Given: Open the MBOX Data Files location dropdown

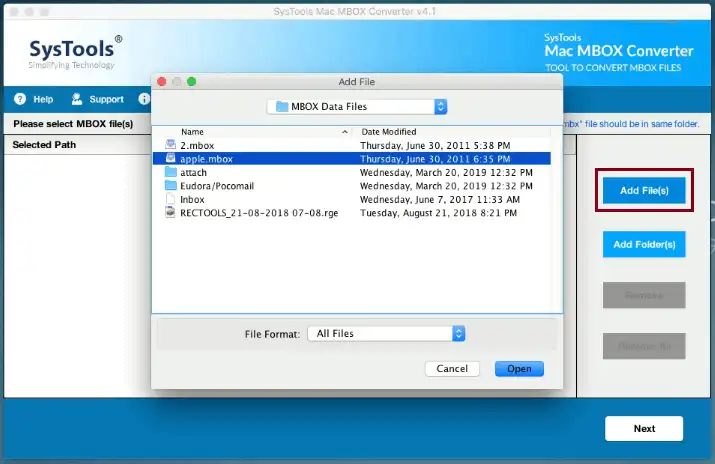Looking at the screenshot, I should [357, 107].
